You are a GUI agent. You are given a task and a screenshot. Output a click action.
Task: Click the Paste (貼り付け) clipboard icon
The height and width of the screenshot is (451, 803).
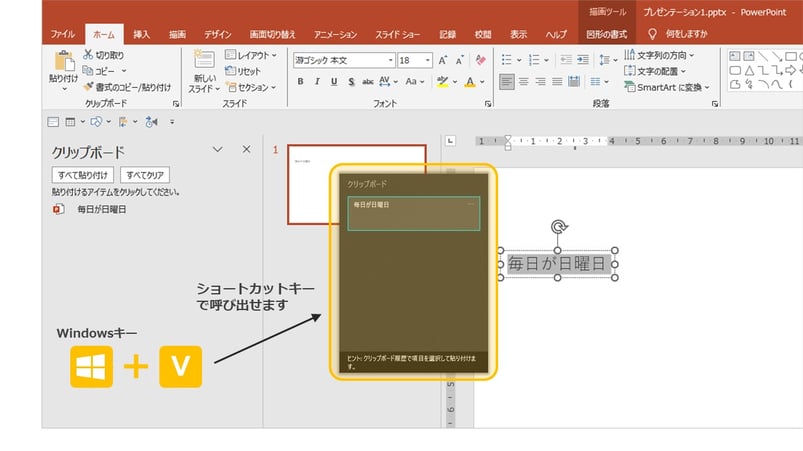[x=64, y=61]
